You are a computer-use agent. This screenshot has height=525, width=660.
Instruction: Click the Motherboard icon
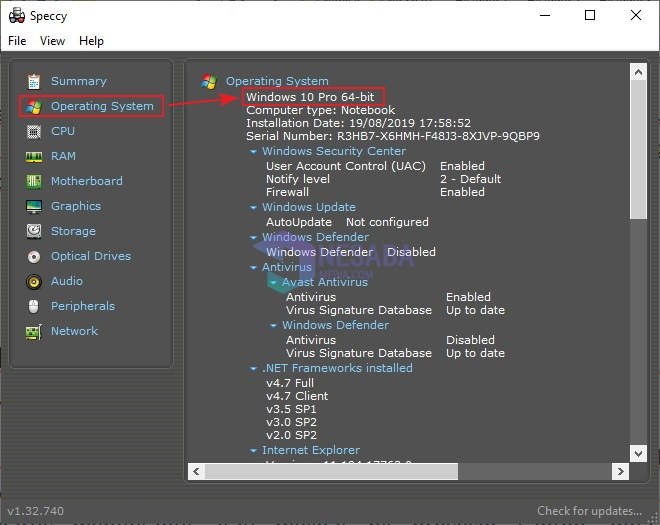(x=34, y=181)
